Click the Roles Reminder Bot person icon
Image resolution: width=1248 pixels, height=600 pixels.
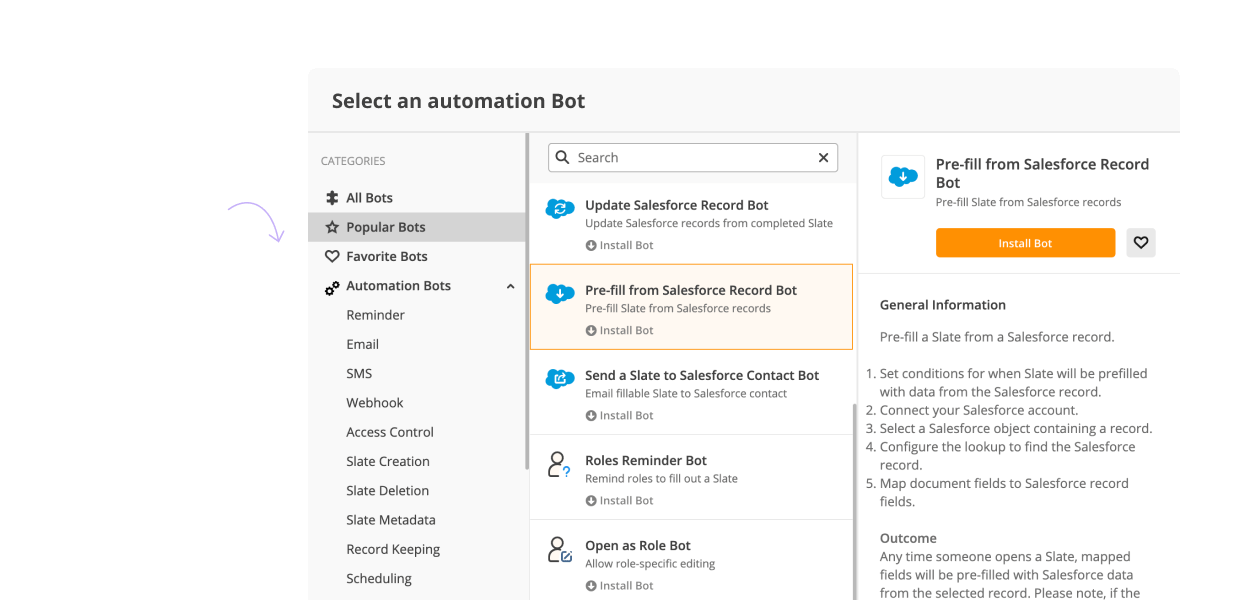(x=559, y=464)
